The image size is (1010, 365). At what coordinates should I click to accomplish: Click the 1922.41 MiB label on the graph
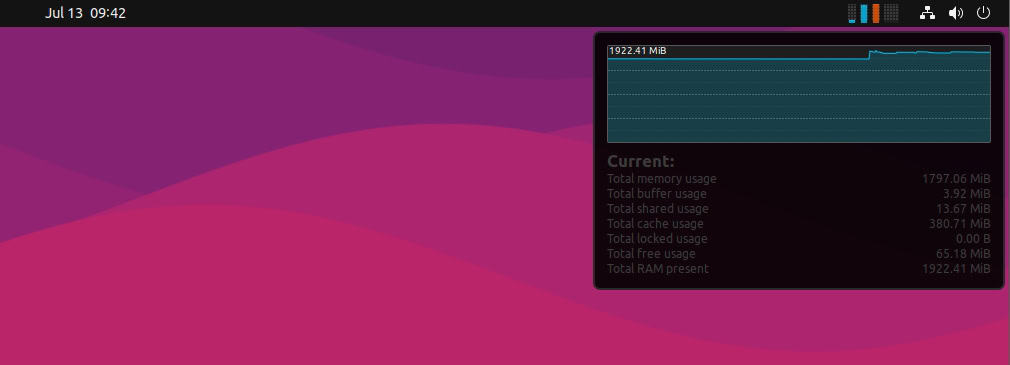[x=638, y=50]
